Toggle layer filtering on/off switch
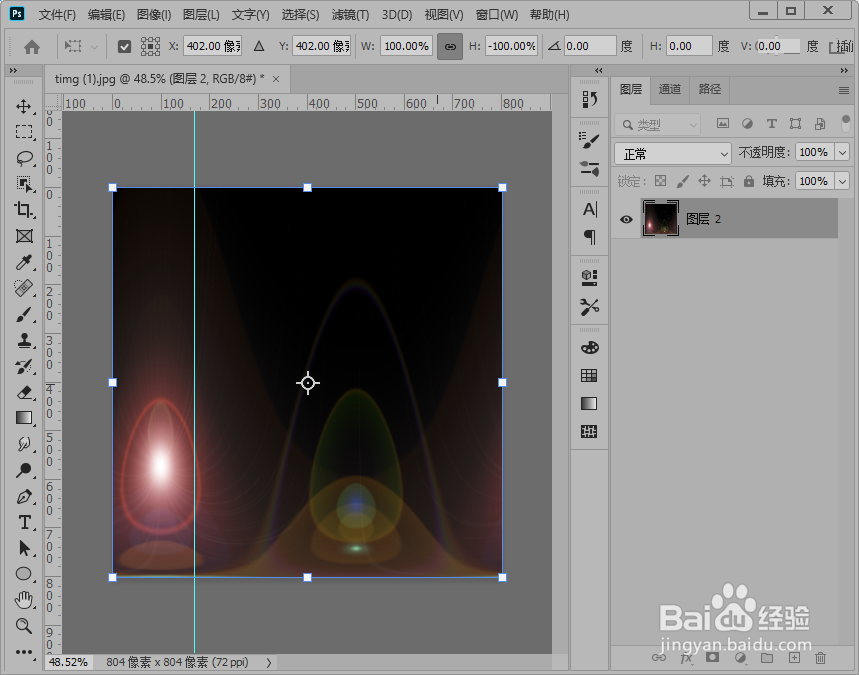The width and height of the screenshot is (859, 675). [845, 124]
